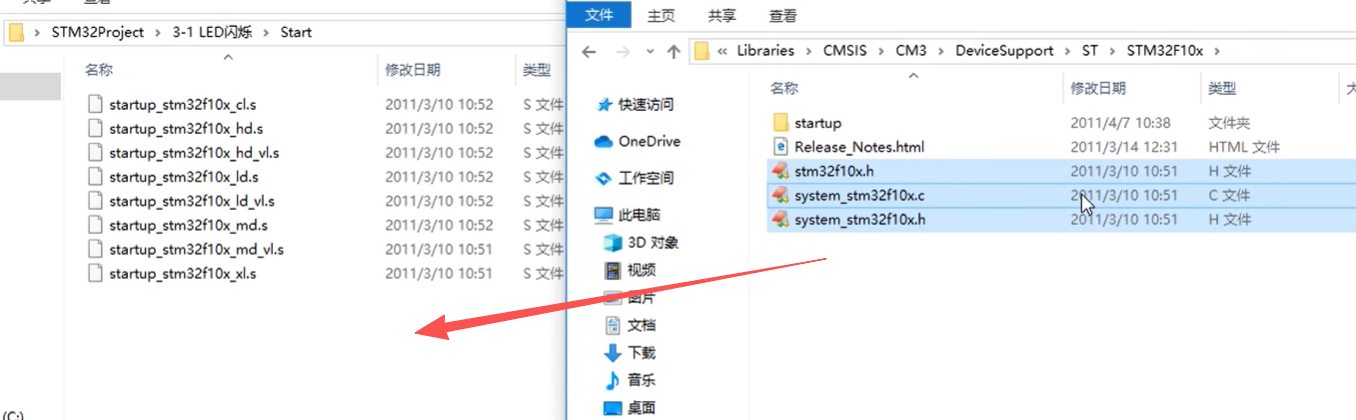The width and height of the screenshot is (1356, 420).
Task: Click 2011/4/7 10:38 date of startup folder
Action: 1120,123
